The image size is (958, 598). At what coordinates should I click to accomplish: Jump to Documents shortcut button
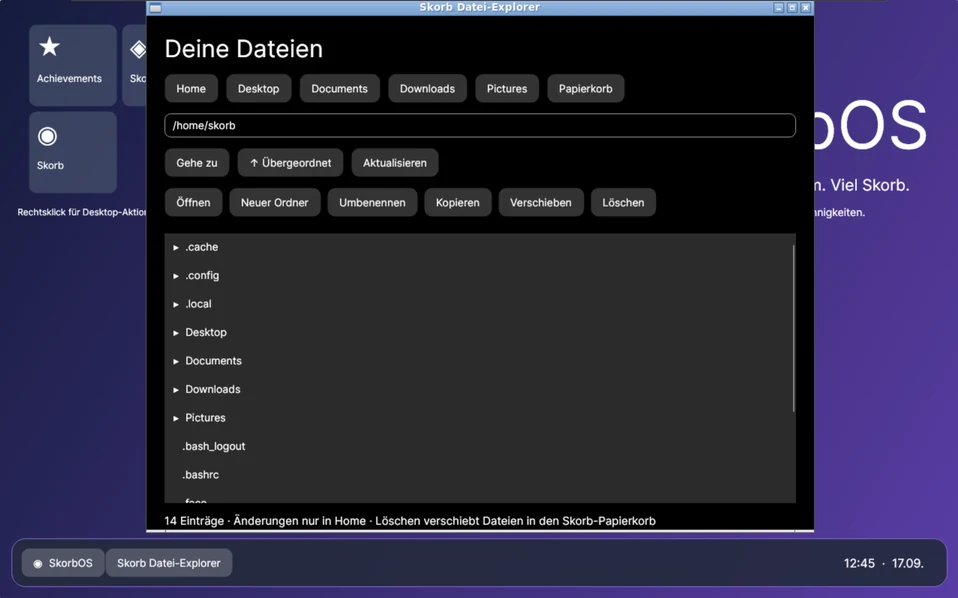pyautogui.click(x=339, y=89)
